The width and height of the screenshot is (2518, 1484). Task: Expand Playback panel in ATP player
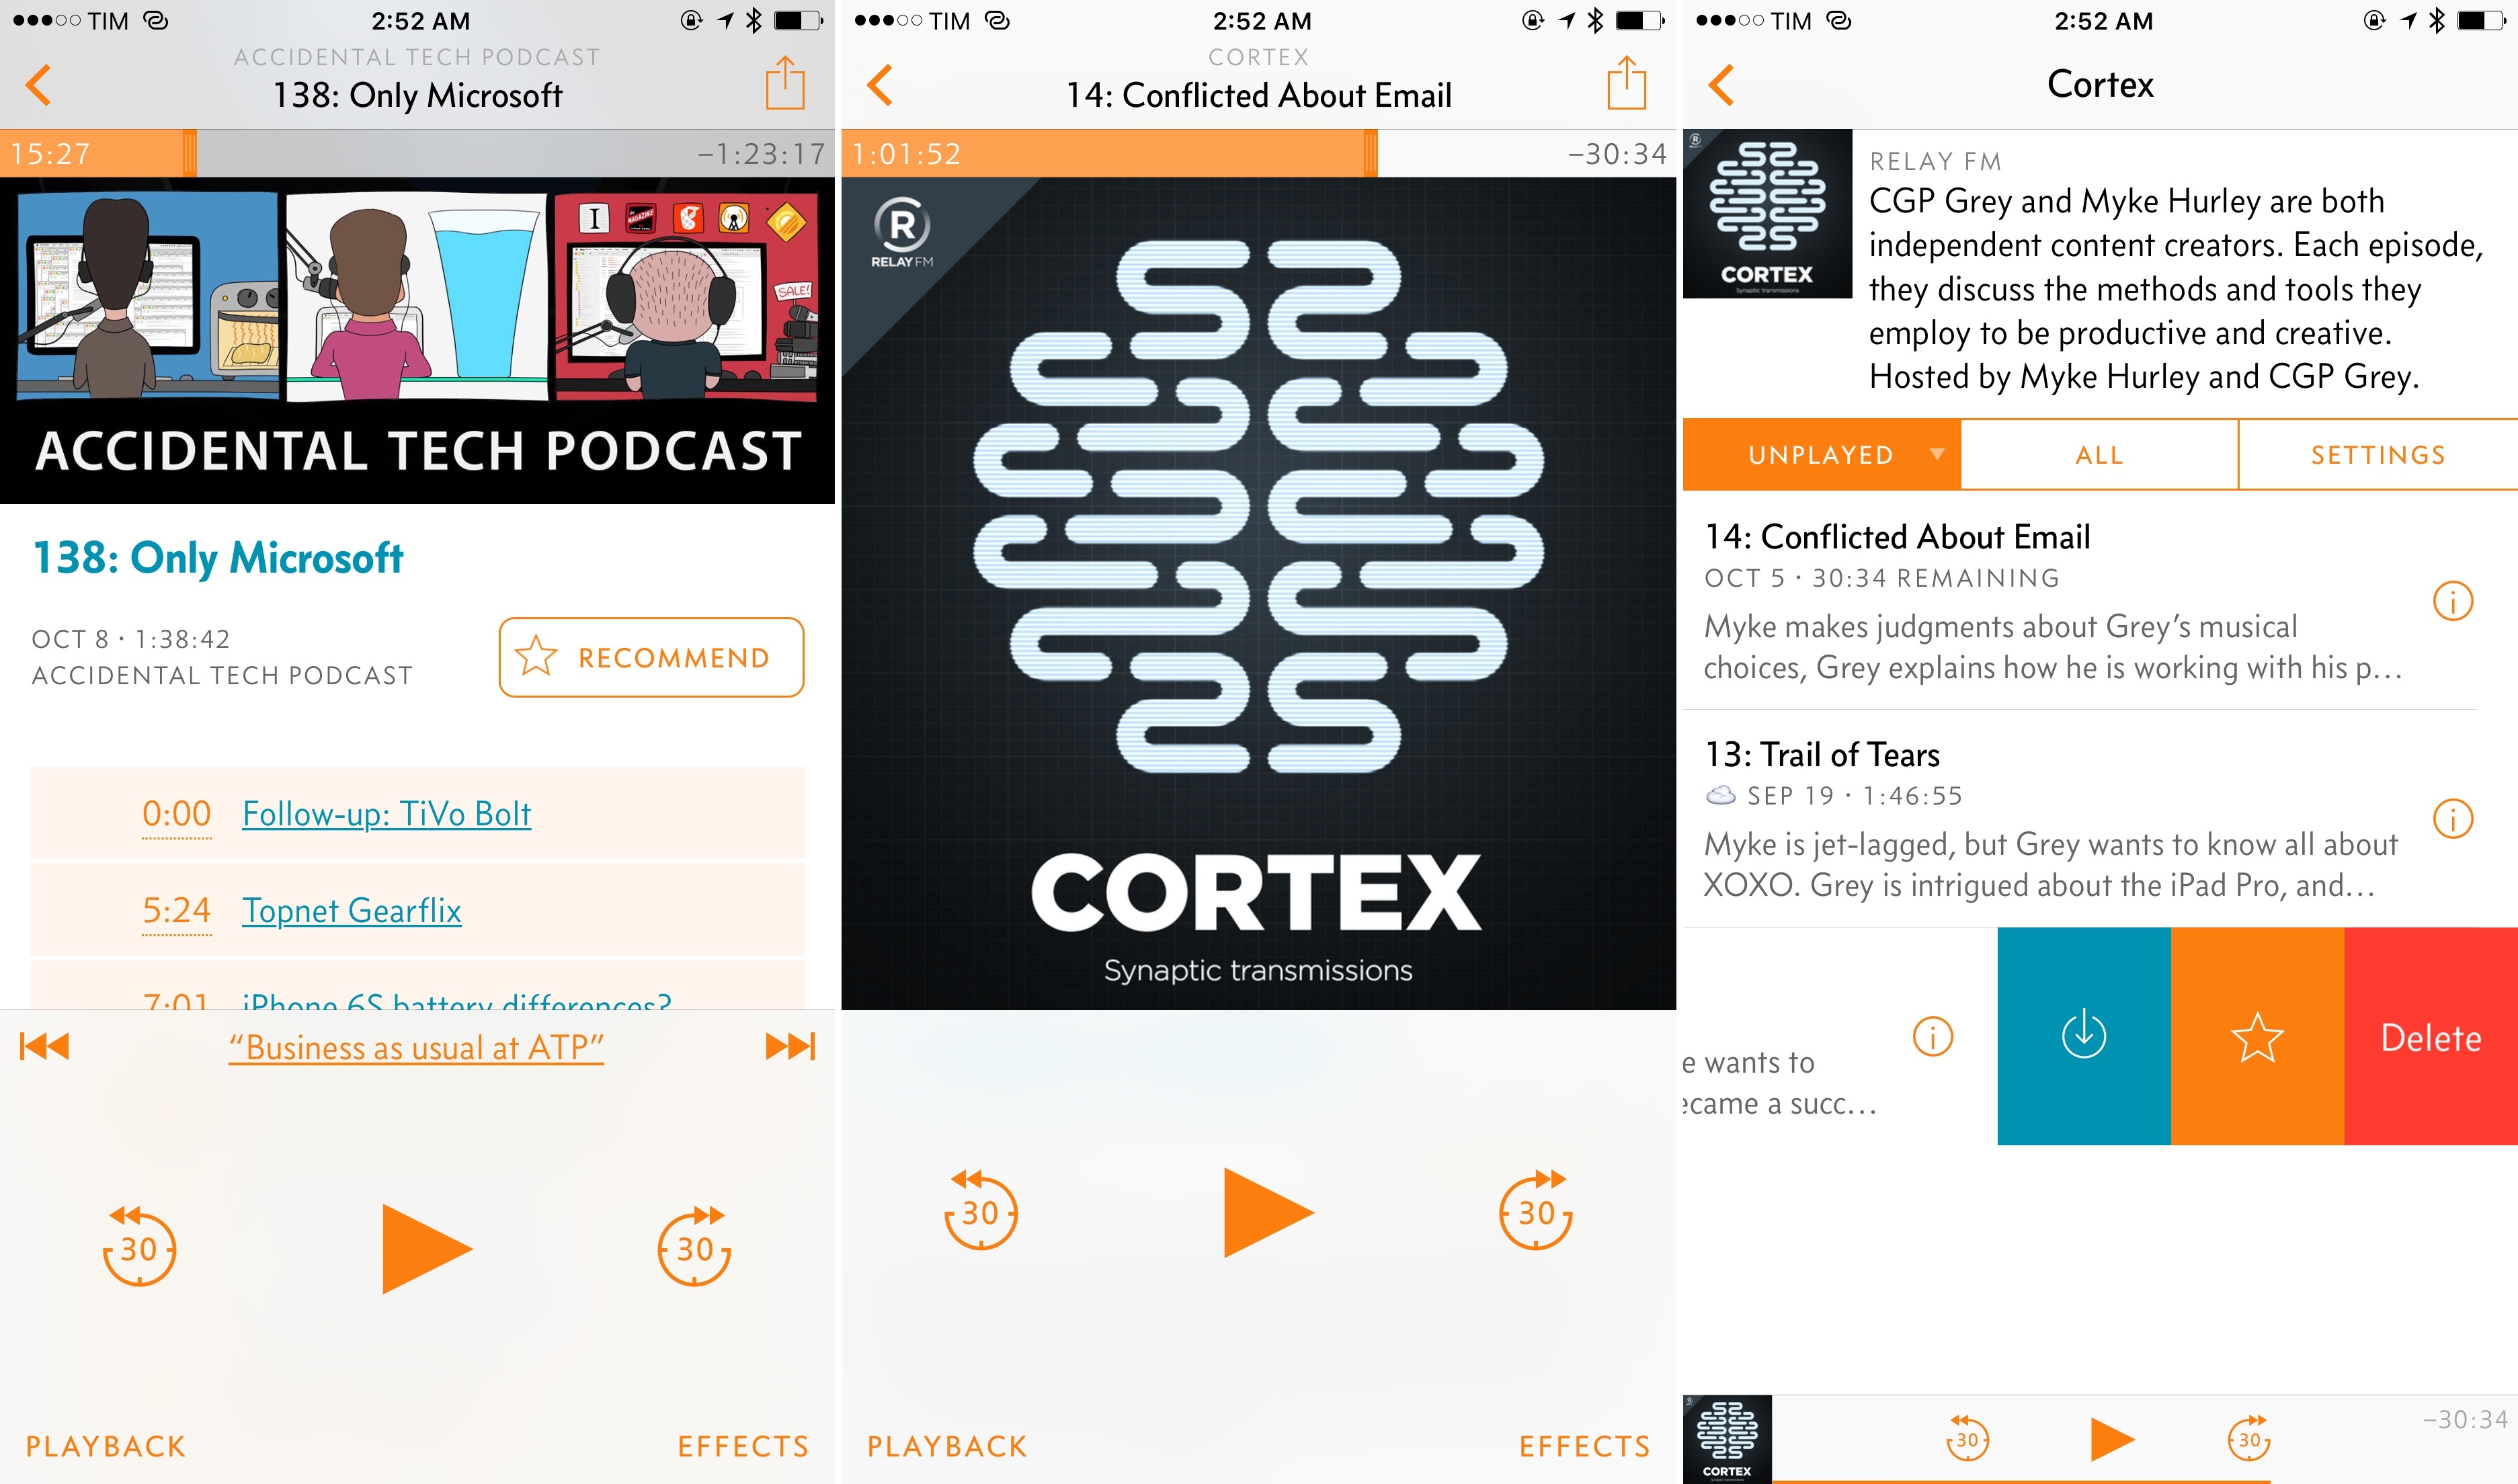[106, 1446]
